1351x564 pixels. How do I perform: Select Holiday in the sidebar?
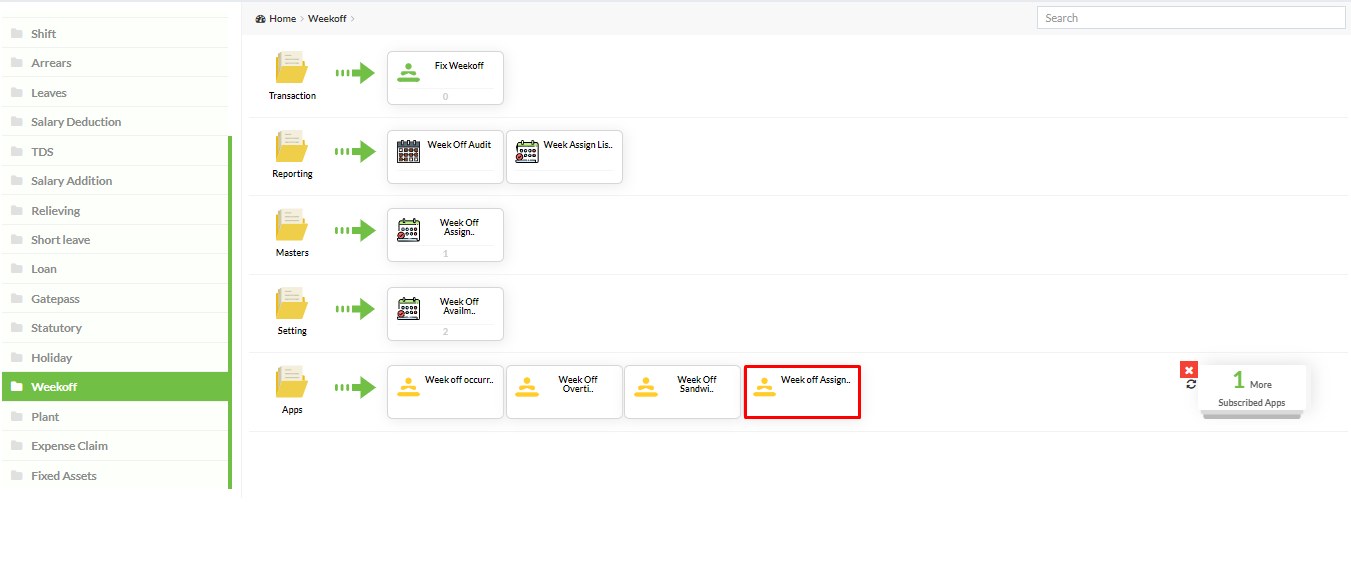coord(115,357)
